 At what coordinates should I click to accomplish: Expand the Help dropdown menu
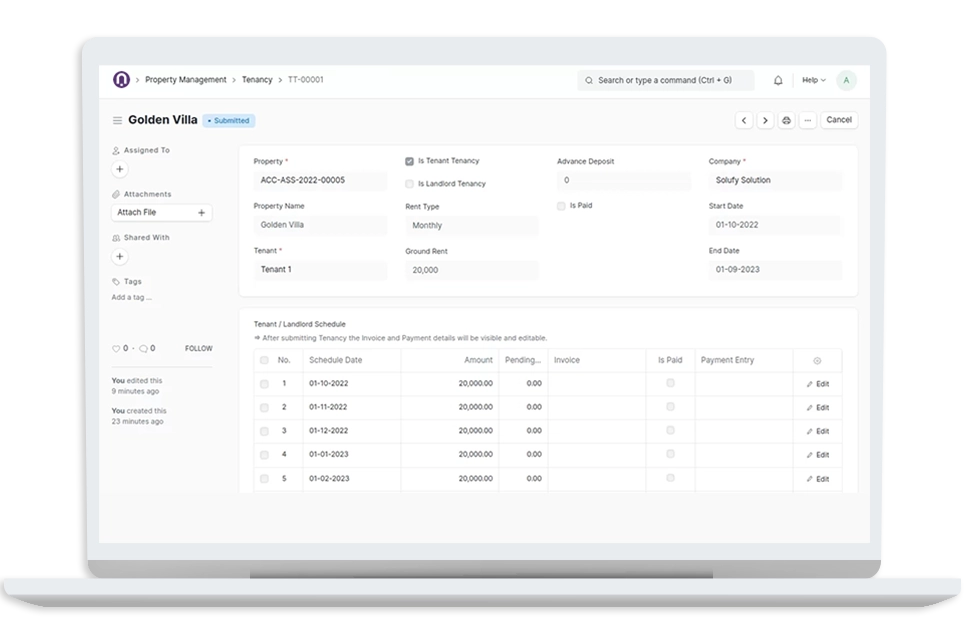tap(813, 80)
